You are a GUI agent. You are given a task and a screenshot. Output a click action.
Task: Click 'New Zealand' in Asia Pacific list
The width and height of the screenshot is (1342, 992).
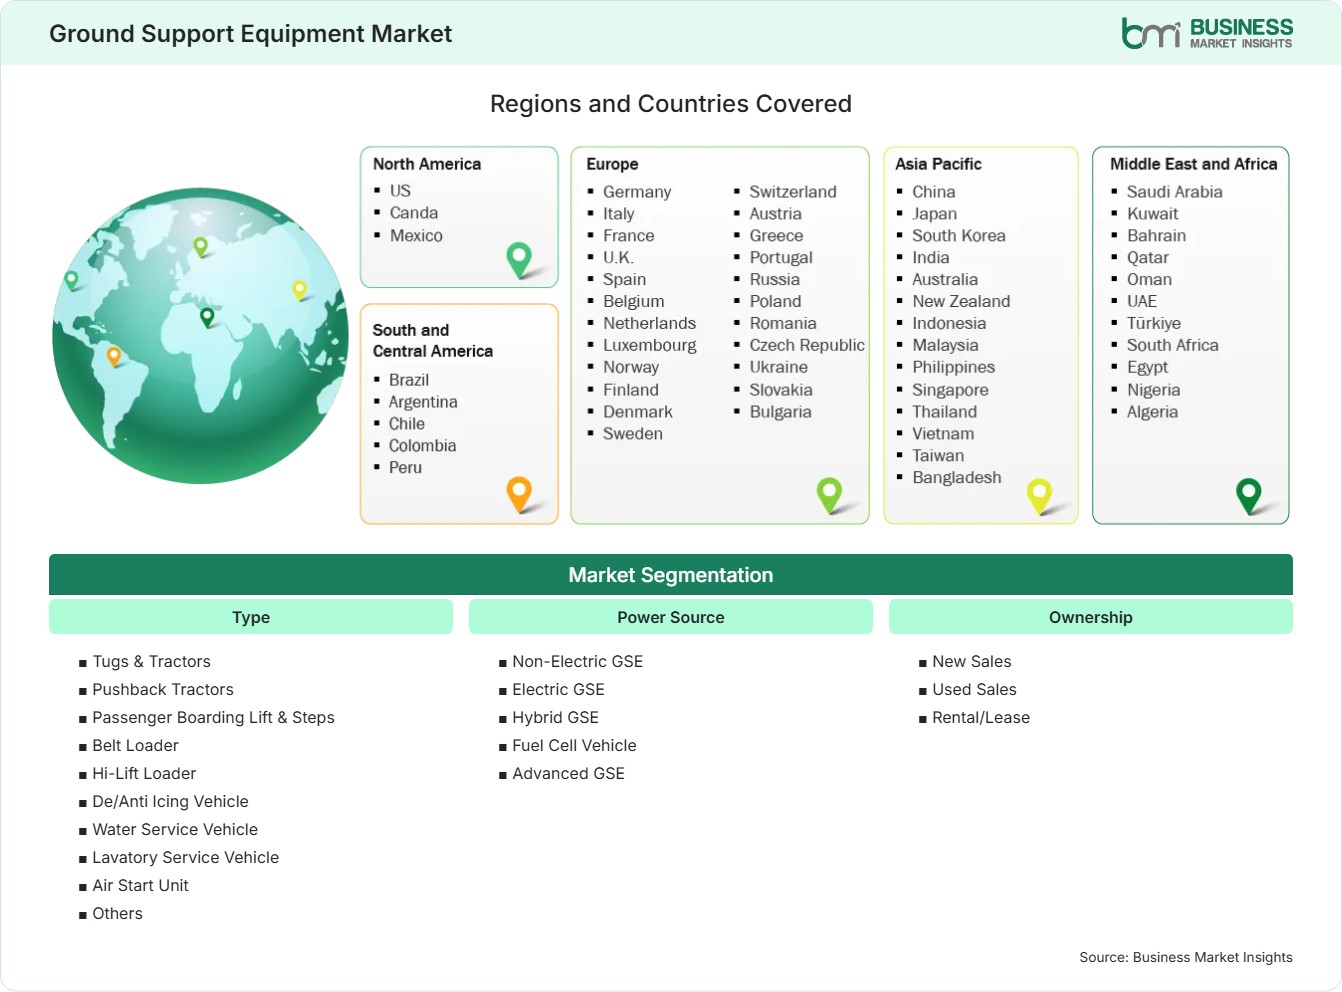[x=961, y=302]
